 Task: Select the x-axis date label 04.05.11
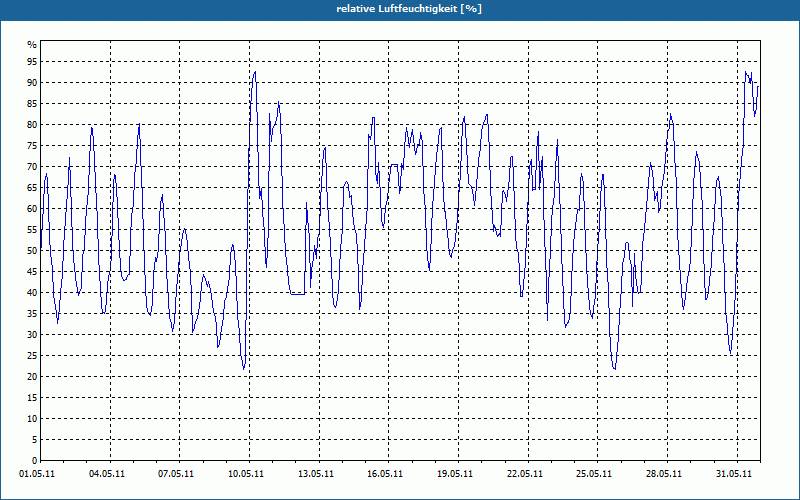click(107, 473)
